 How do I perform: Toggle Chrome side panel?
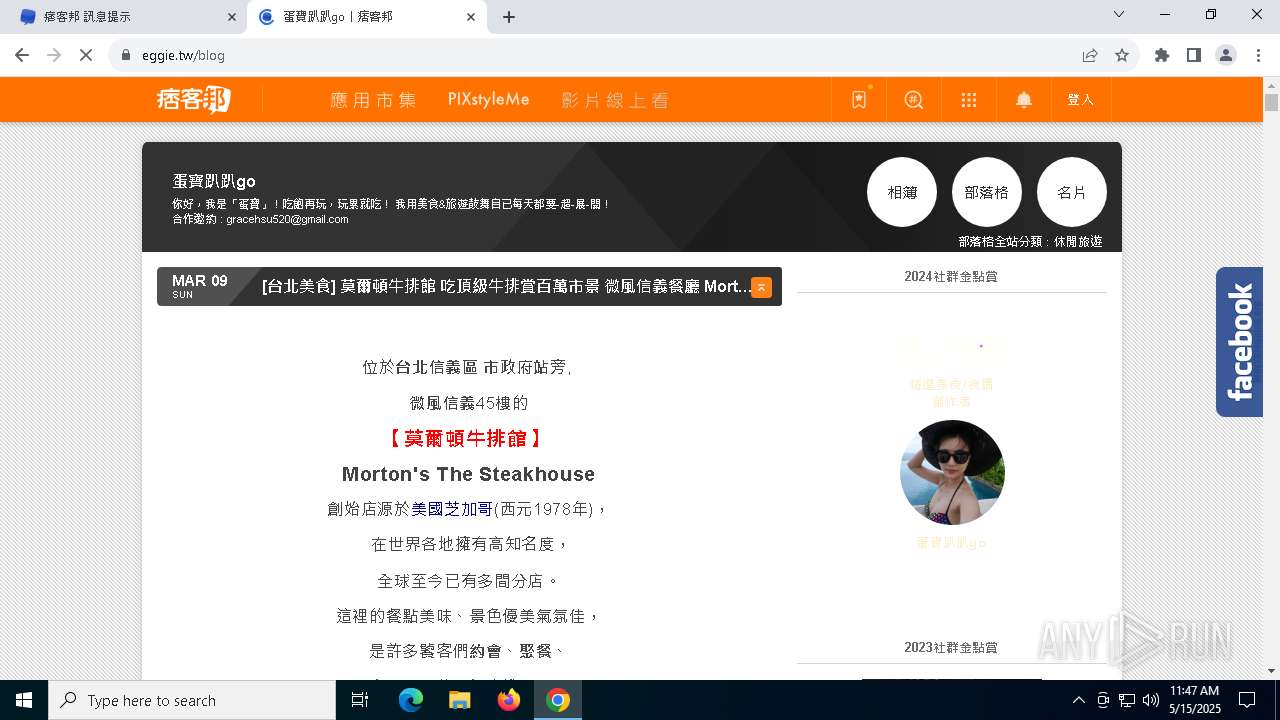pyautogui.click(x=1194, y=55)
